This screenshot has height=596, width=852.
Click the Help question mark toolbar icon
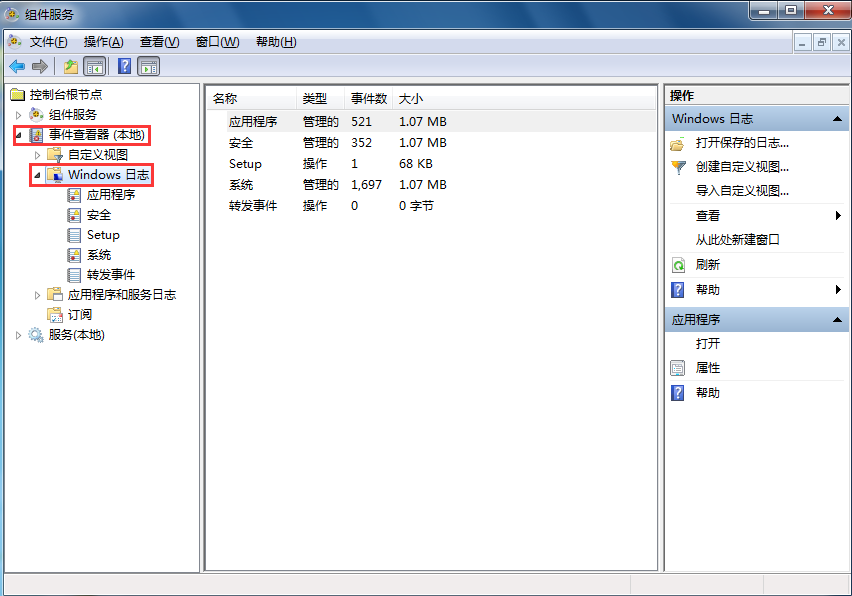[x=122, y=66]
